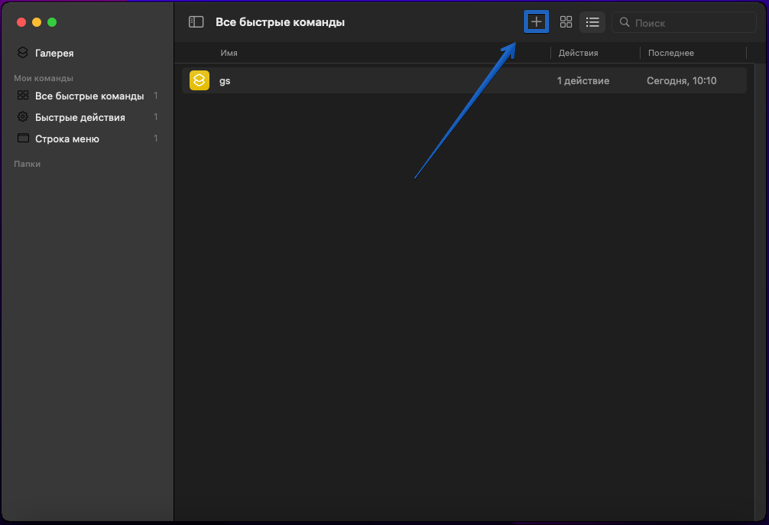Sort by Действия column header
The width and height of the screenshot is (769, 525).
tap(578, 53)
